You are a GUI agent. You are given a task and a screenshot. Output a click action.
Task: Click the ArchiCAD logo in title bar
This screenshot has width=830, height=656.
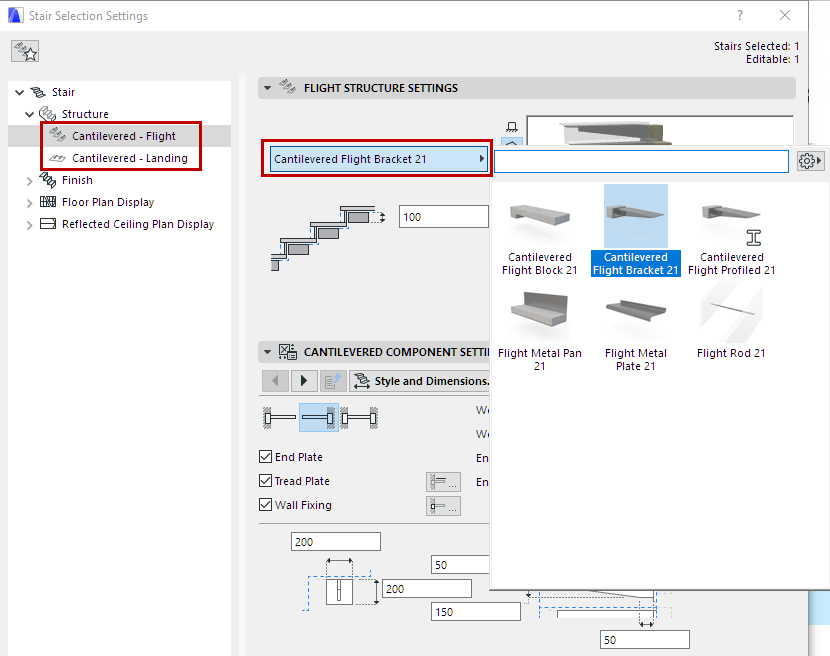pos(16,15)
